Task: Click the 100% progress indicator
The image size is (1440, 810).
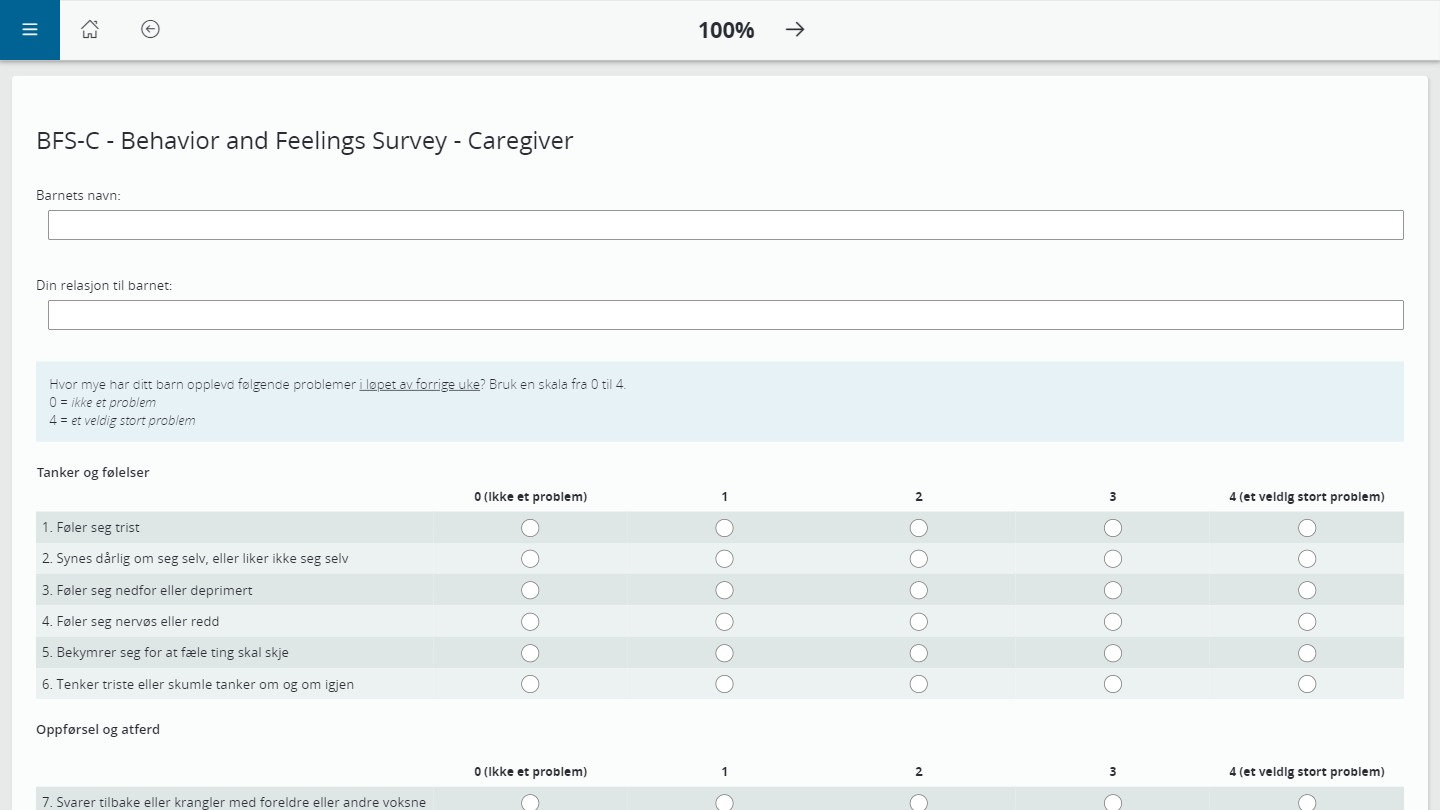Action: click(725, 30)
